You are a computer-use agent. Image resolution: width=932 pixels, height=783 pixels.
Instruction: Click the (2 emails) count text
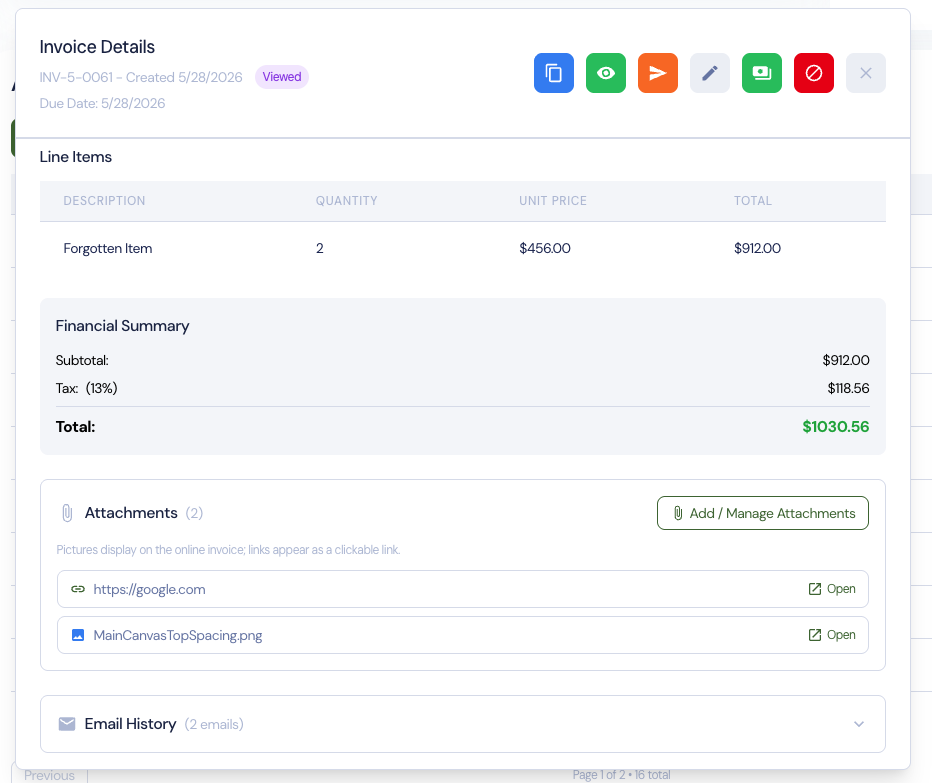click(x=214, y=724)
